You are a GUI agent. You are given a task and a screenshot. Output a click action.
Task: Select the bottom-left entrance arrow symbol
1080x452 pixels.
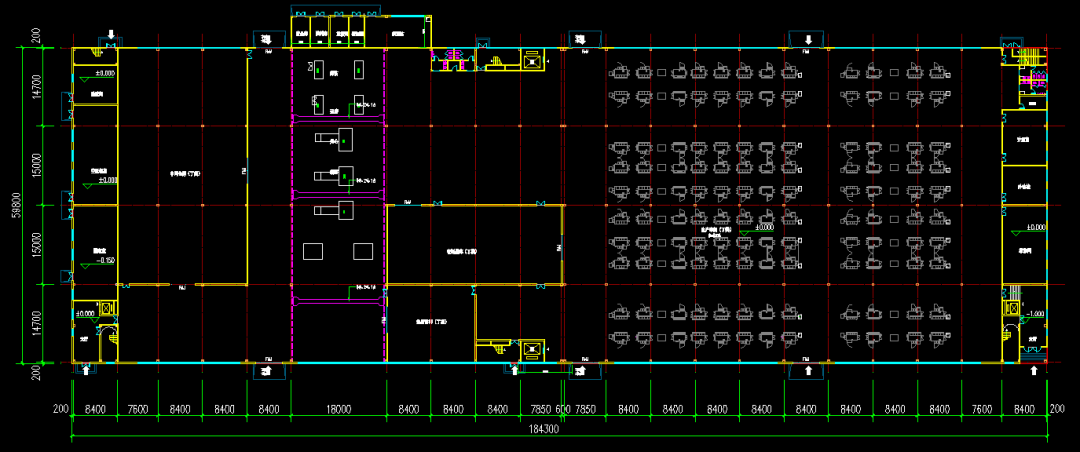tap(86, 370)
